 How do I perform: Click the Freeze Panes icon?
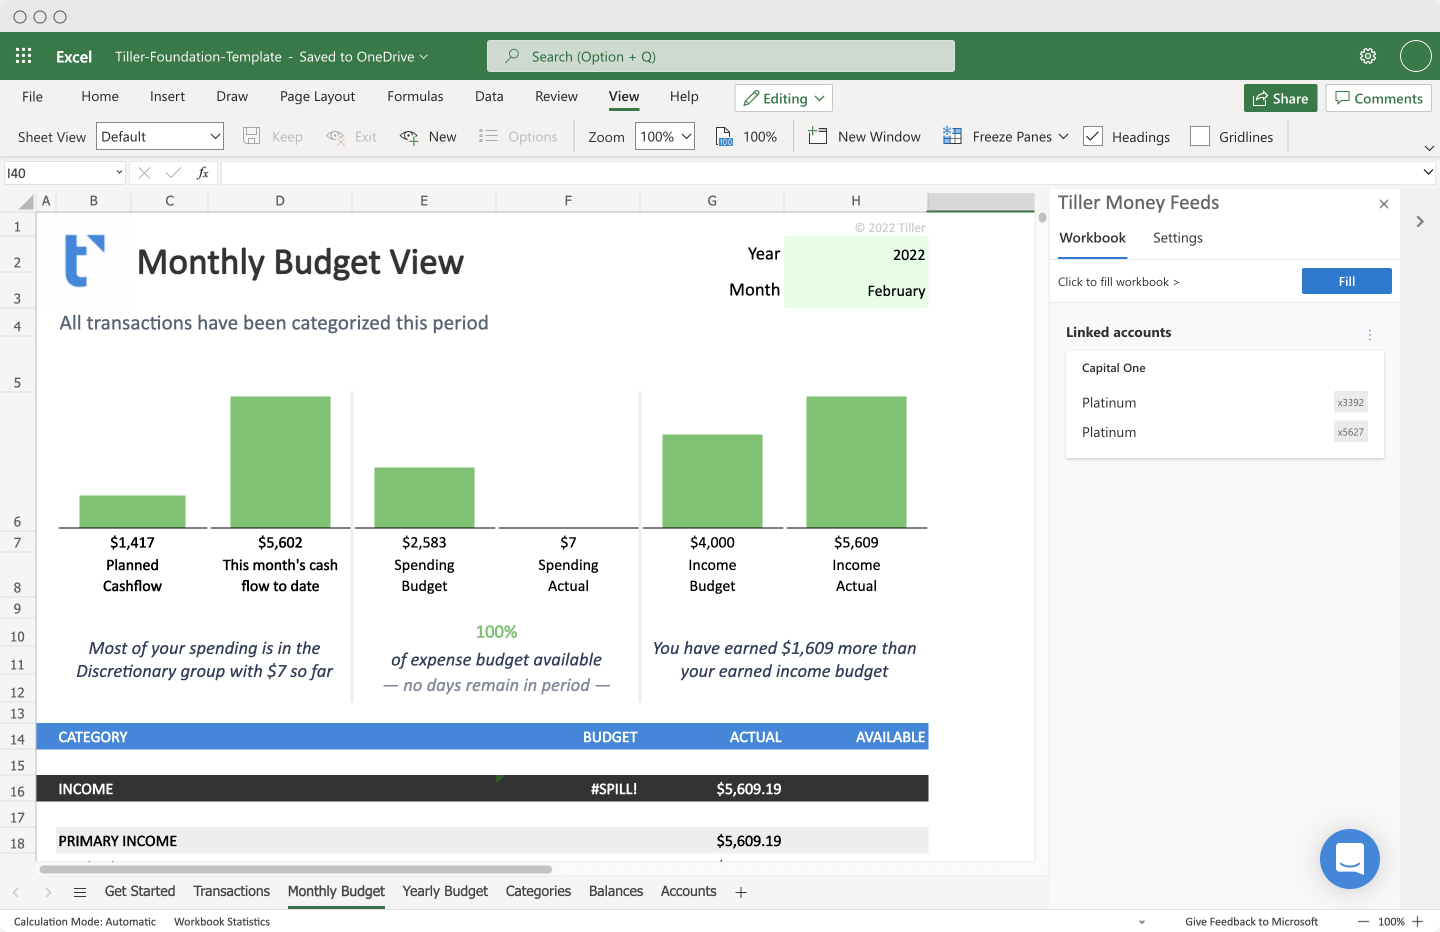[x=952, y=136]
